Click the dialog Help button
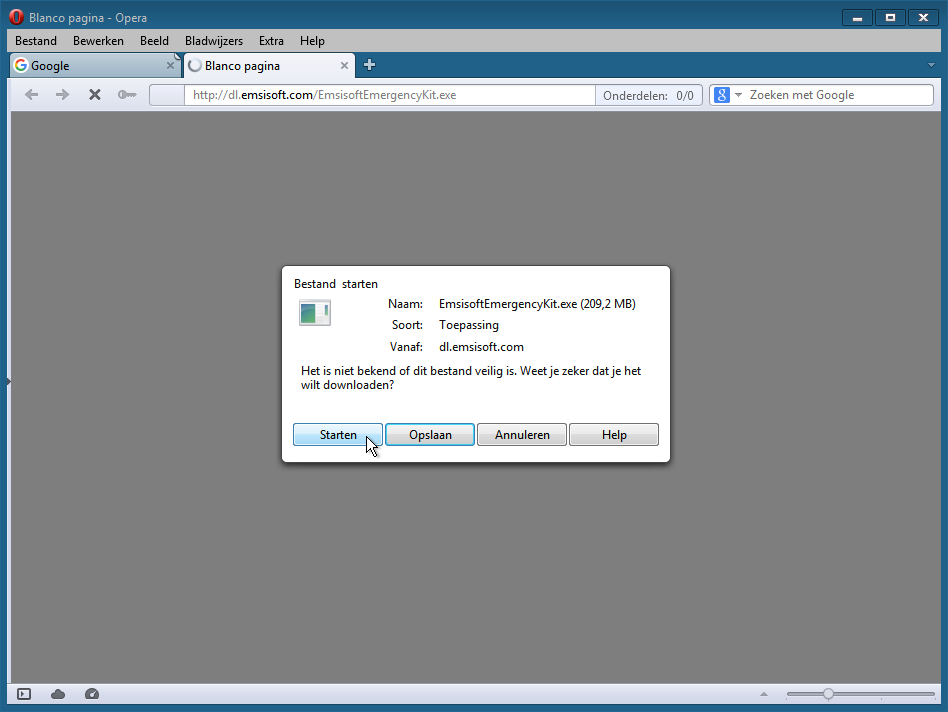Viewport: 948px width, 712px height. 614,435
